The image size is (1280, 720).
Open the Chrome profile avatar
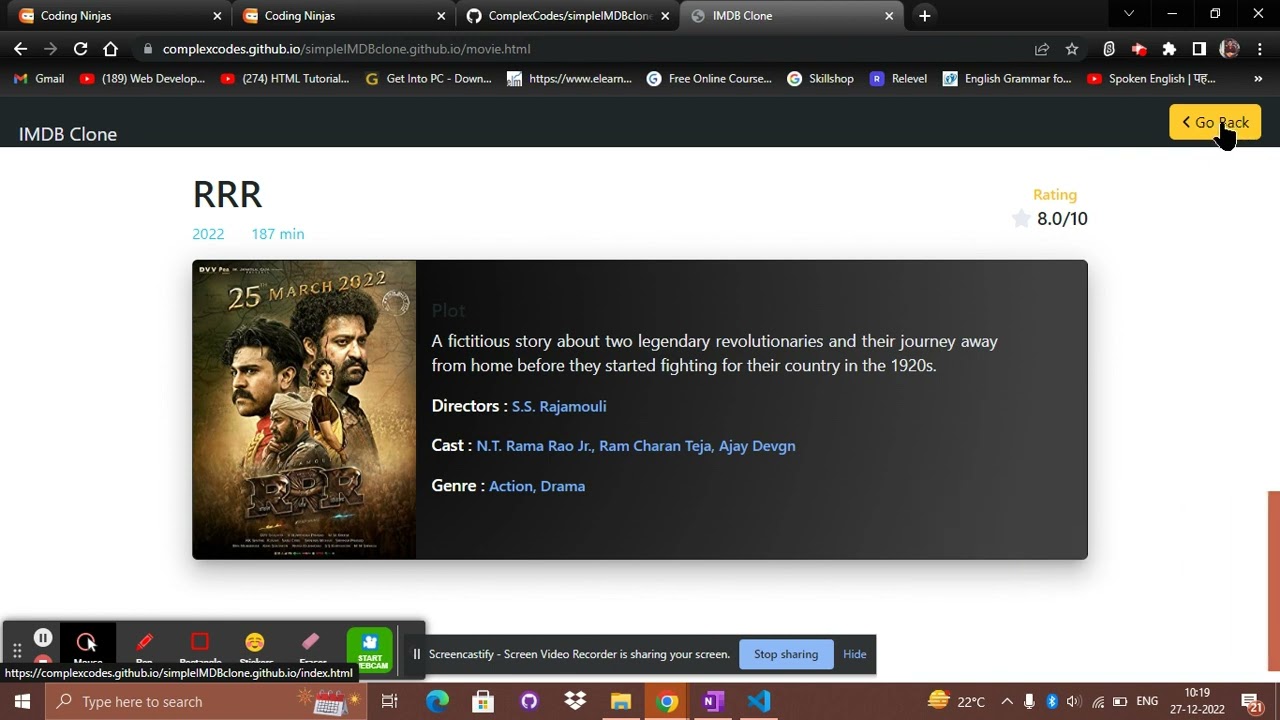coord(1230,49)
